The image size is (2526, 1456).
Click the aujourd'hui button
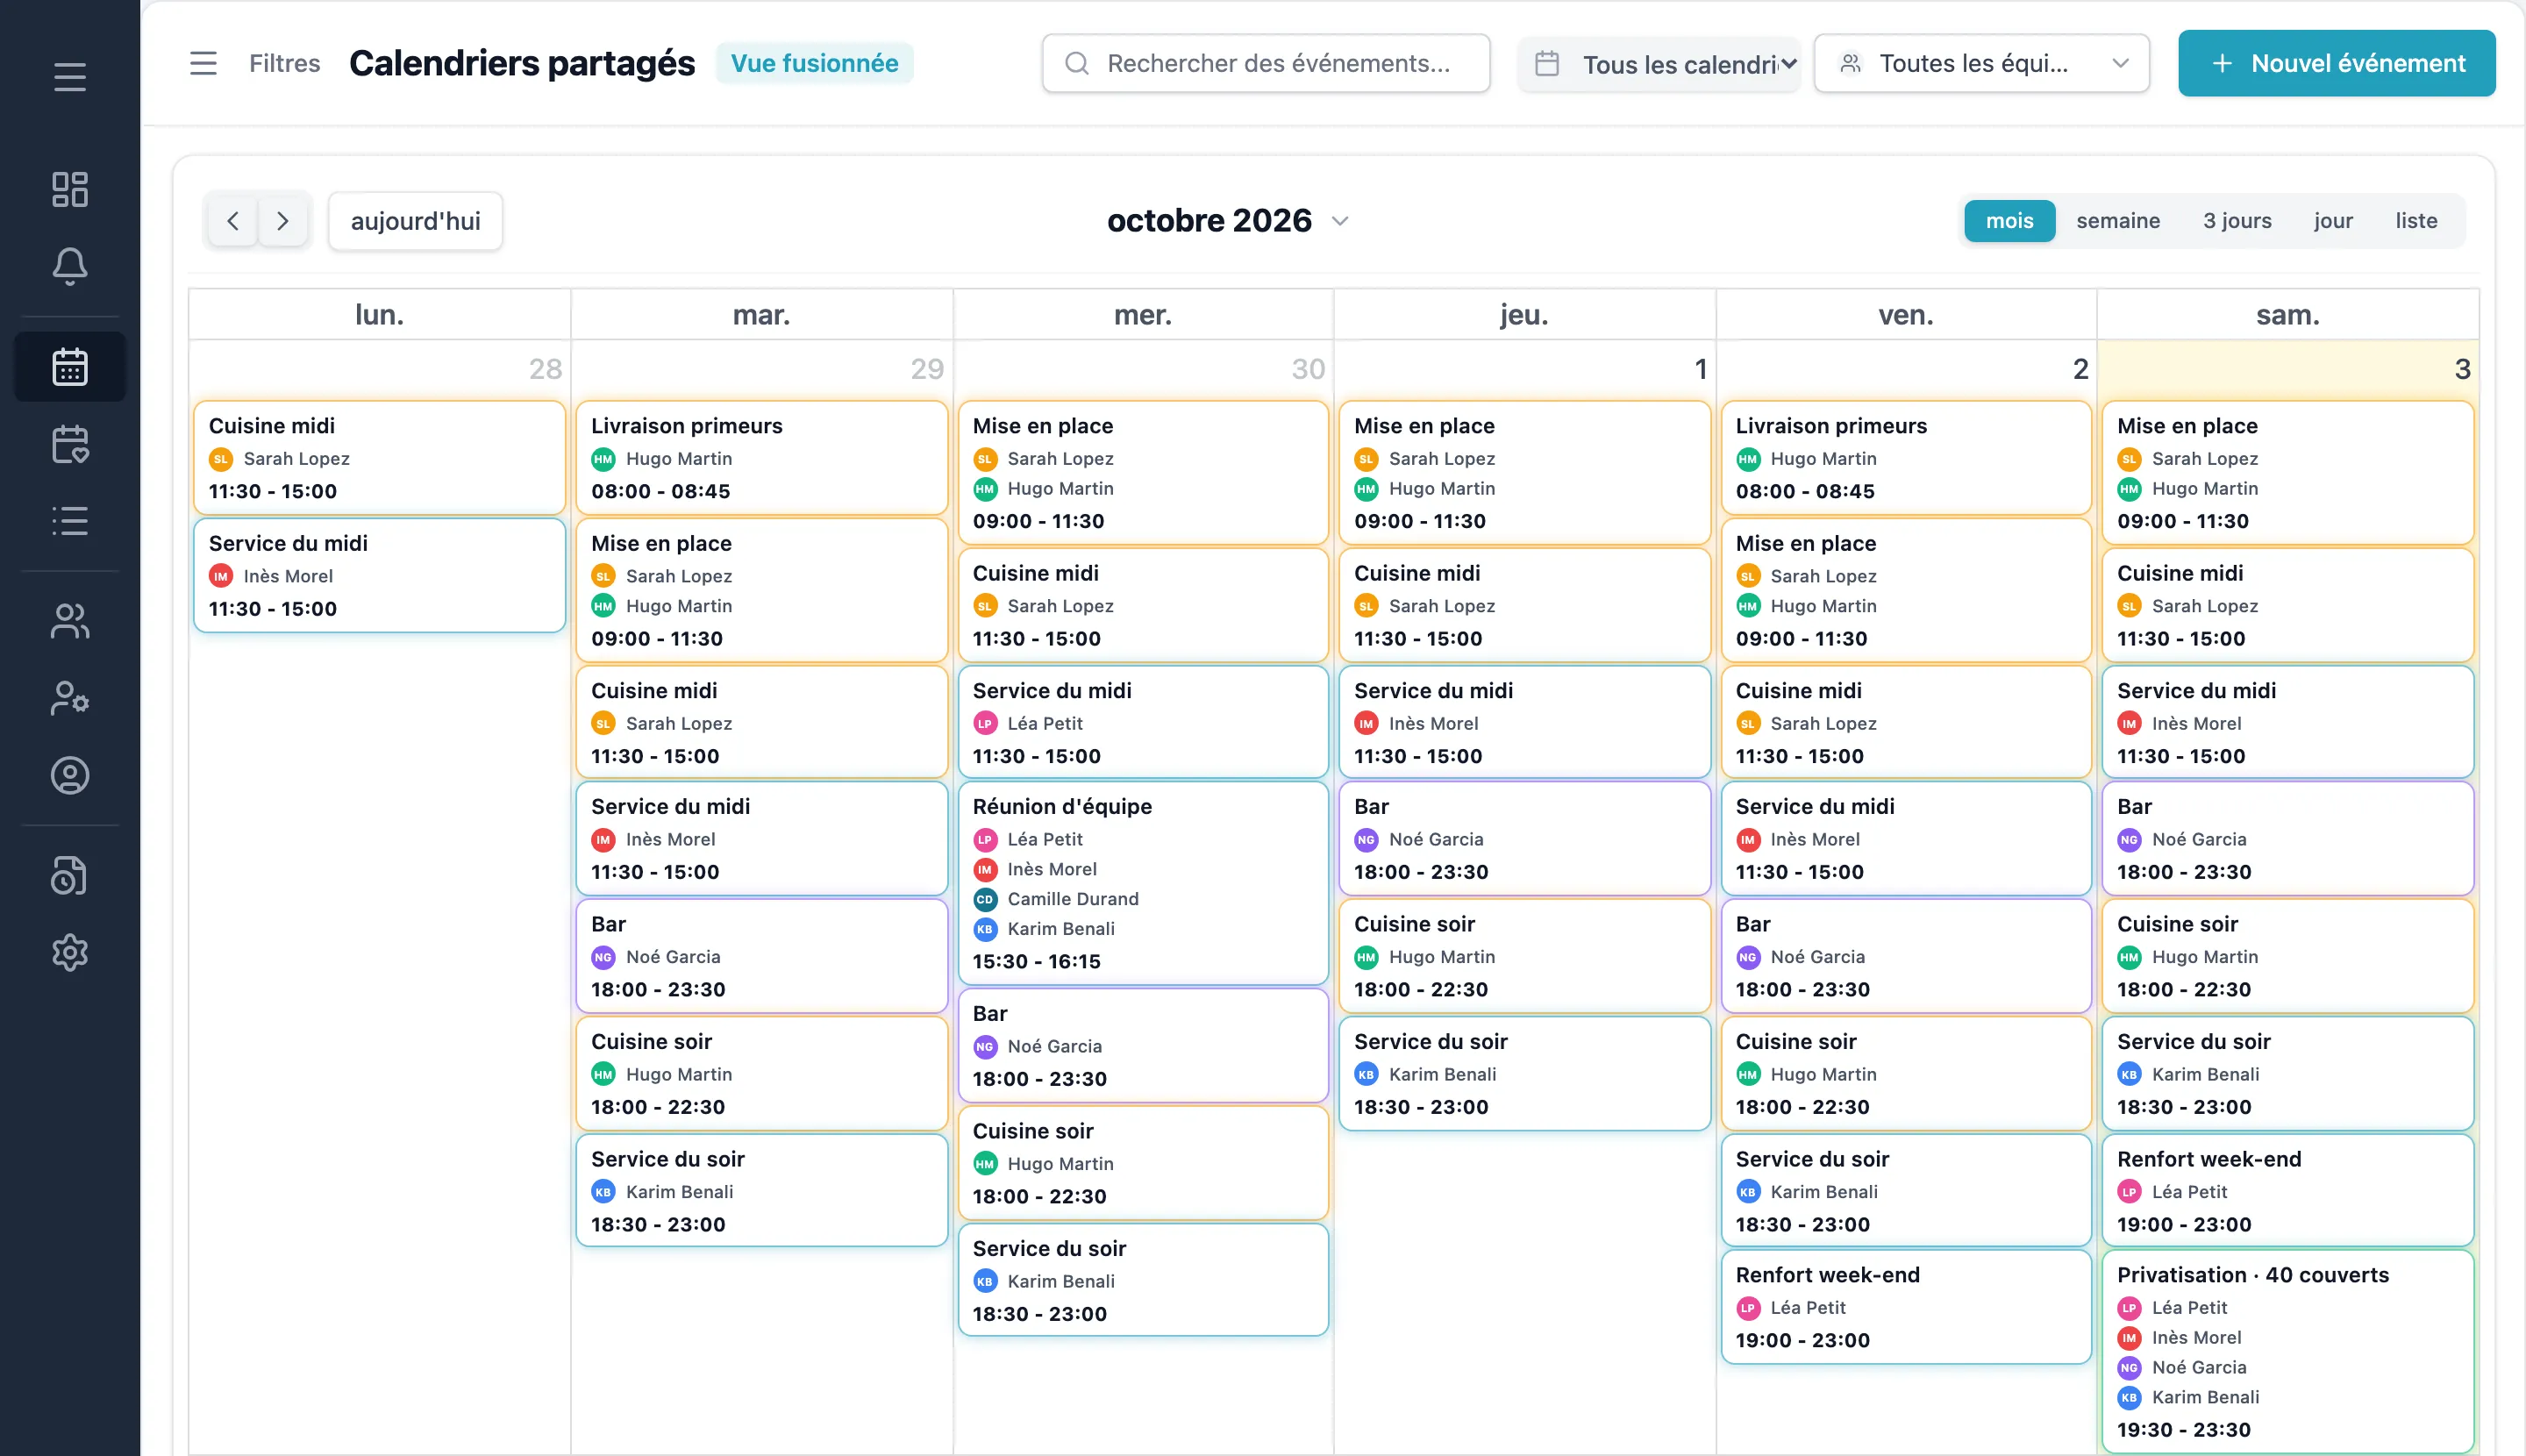pos(415,221)
